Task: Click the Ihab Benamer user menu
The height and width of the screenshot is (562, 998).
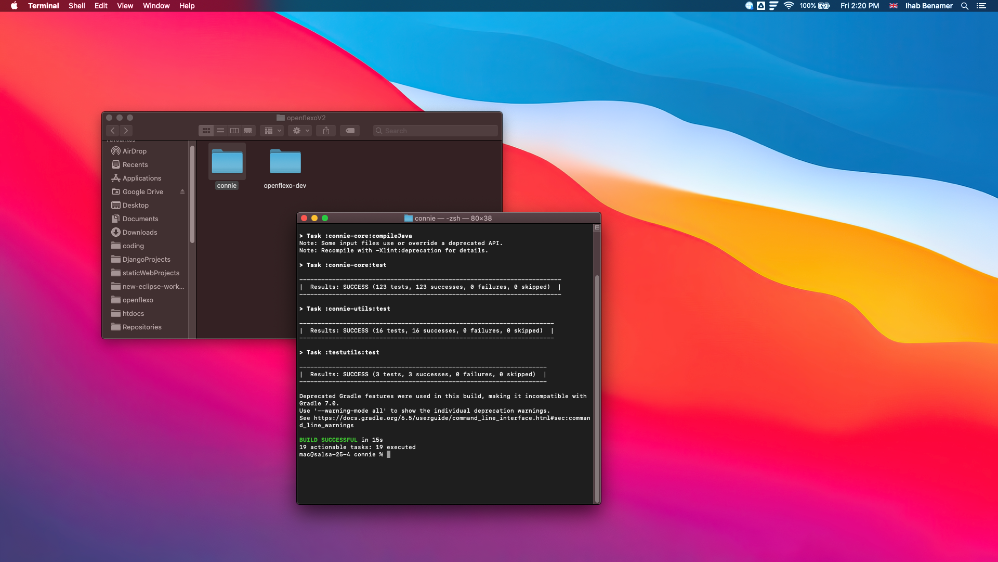Action: 929,6
